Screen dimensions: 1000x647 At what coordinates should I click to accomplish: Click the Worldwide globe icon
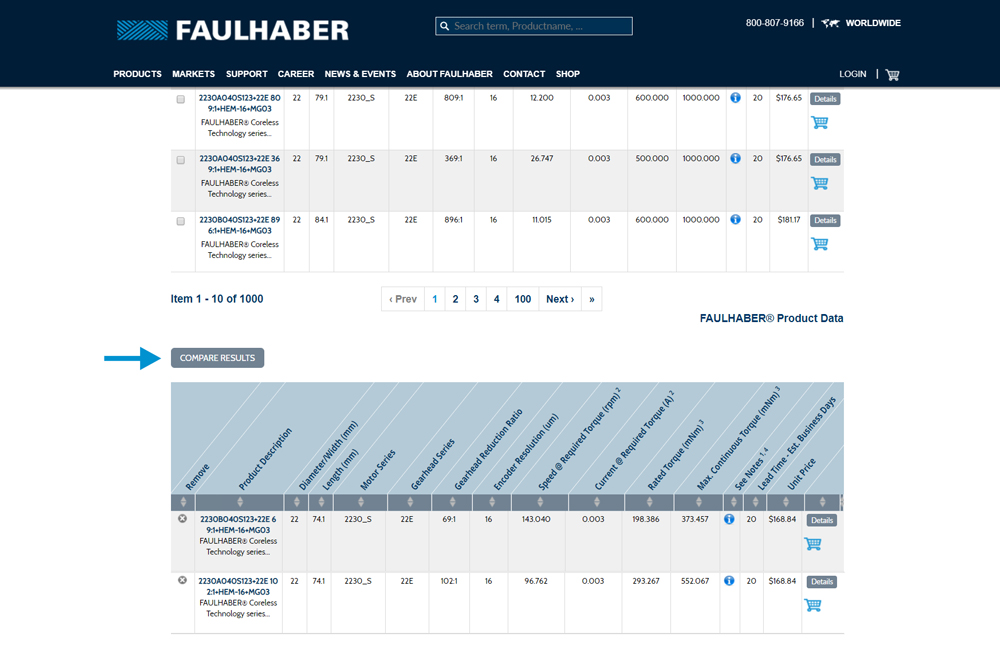coord(830,23)
